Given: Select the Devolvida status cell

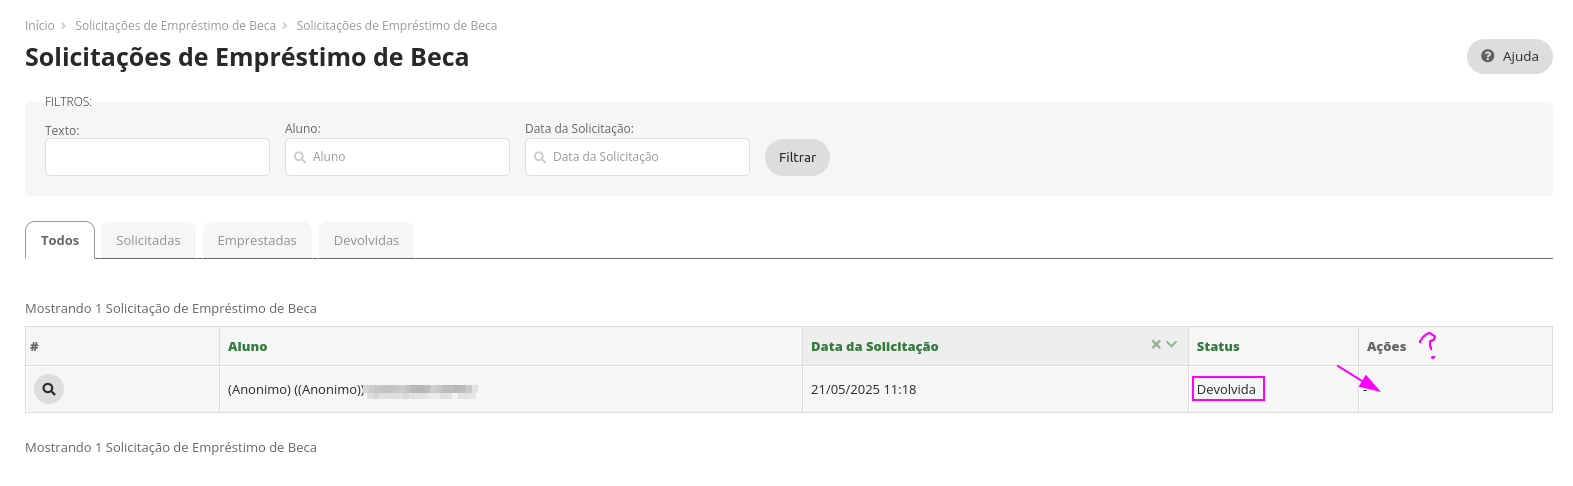Looking at the screenshot, I should (1227, 389).
